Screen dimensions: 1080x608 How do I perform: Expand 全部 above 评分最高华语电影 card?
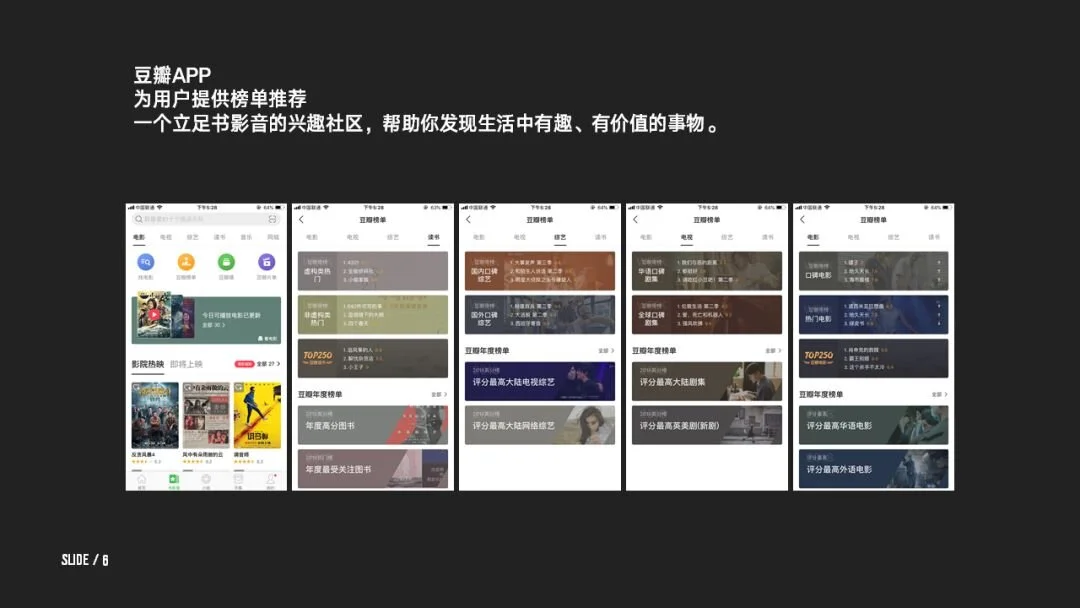click(x=939, y=395)
